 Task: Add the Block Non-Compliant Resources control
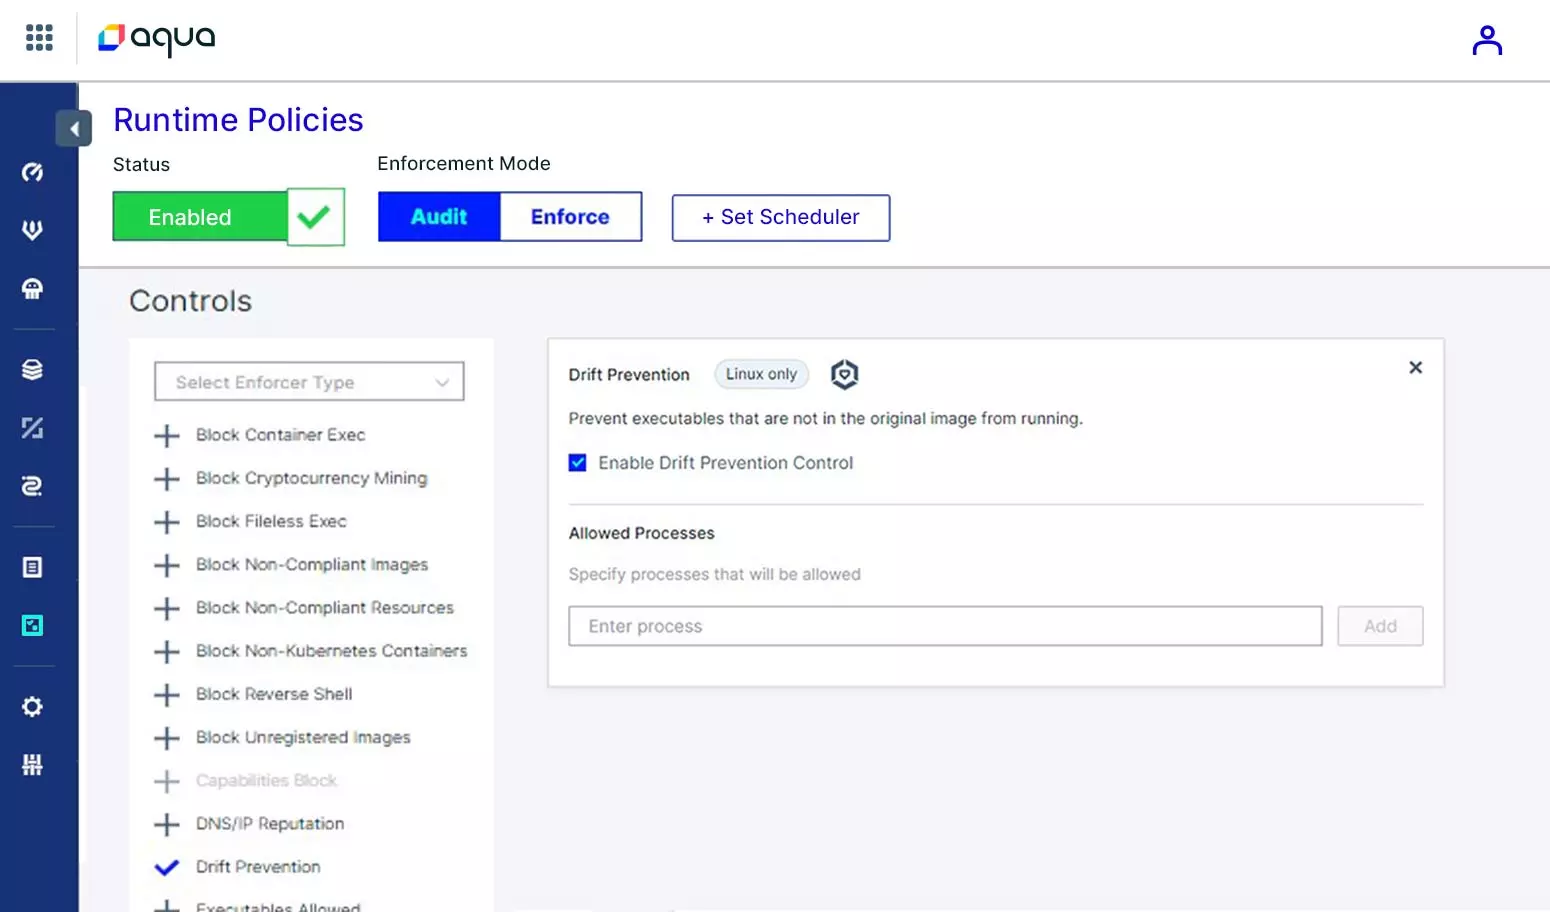pyautogui.click(x=166, y=608)
